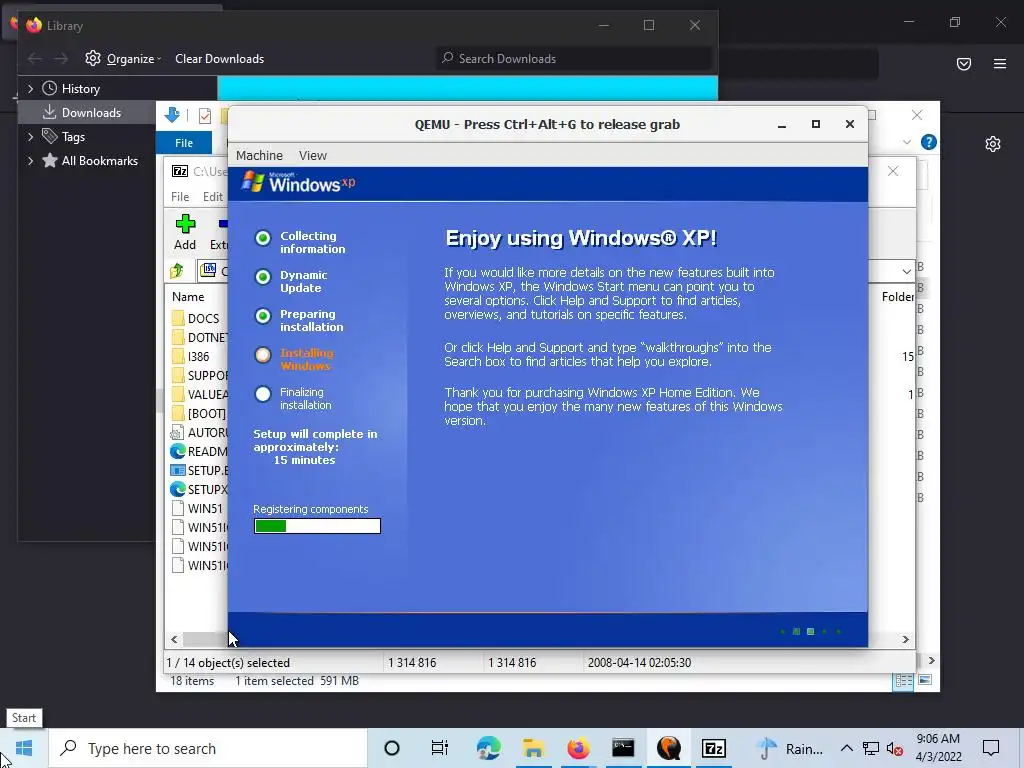Click the Firefox settings gear icon
Image resolution: width=1024 pixels, height=768 pixels.
point(993,144)
